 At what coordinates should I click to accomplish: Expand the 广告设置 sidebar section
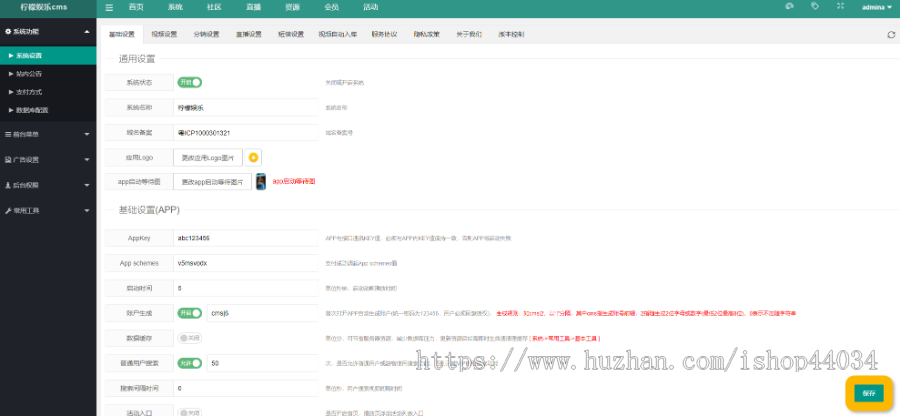click(87, 160)
